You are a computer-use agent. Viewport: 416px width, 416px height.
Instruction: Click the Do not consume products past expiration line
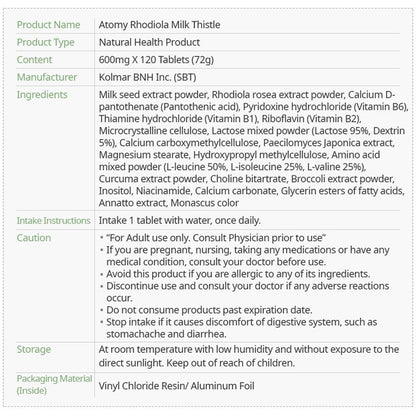tap(209, 310)
